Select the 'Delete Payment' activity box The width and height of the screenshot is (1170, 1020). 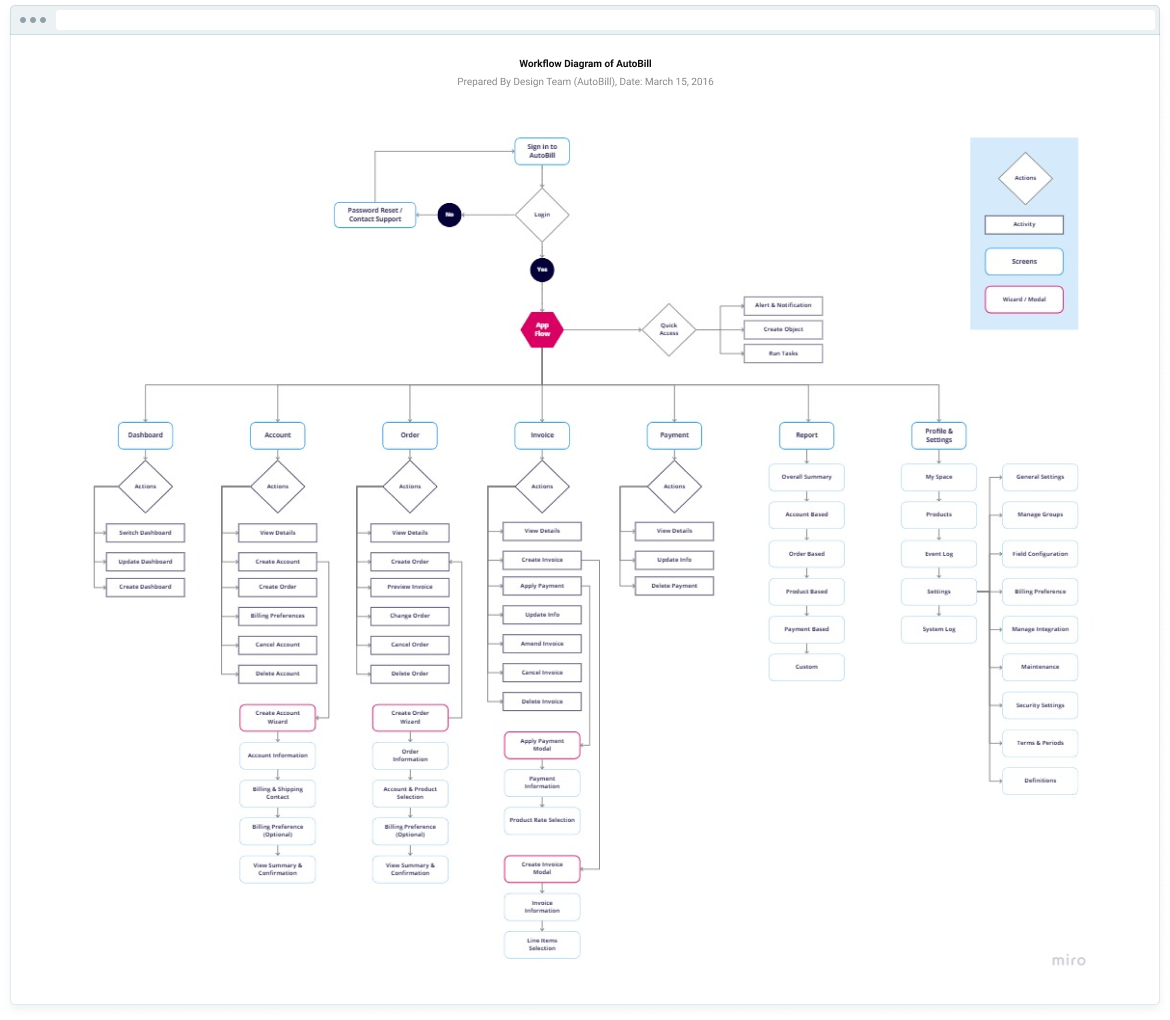675,586
